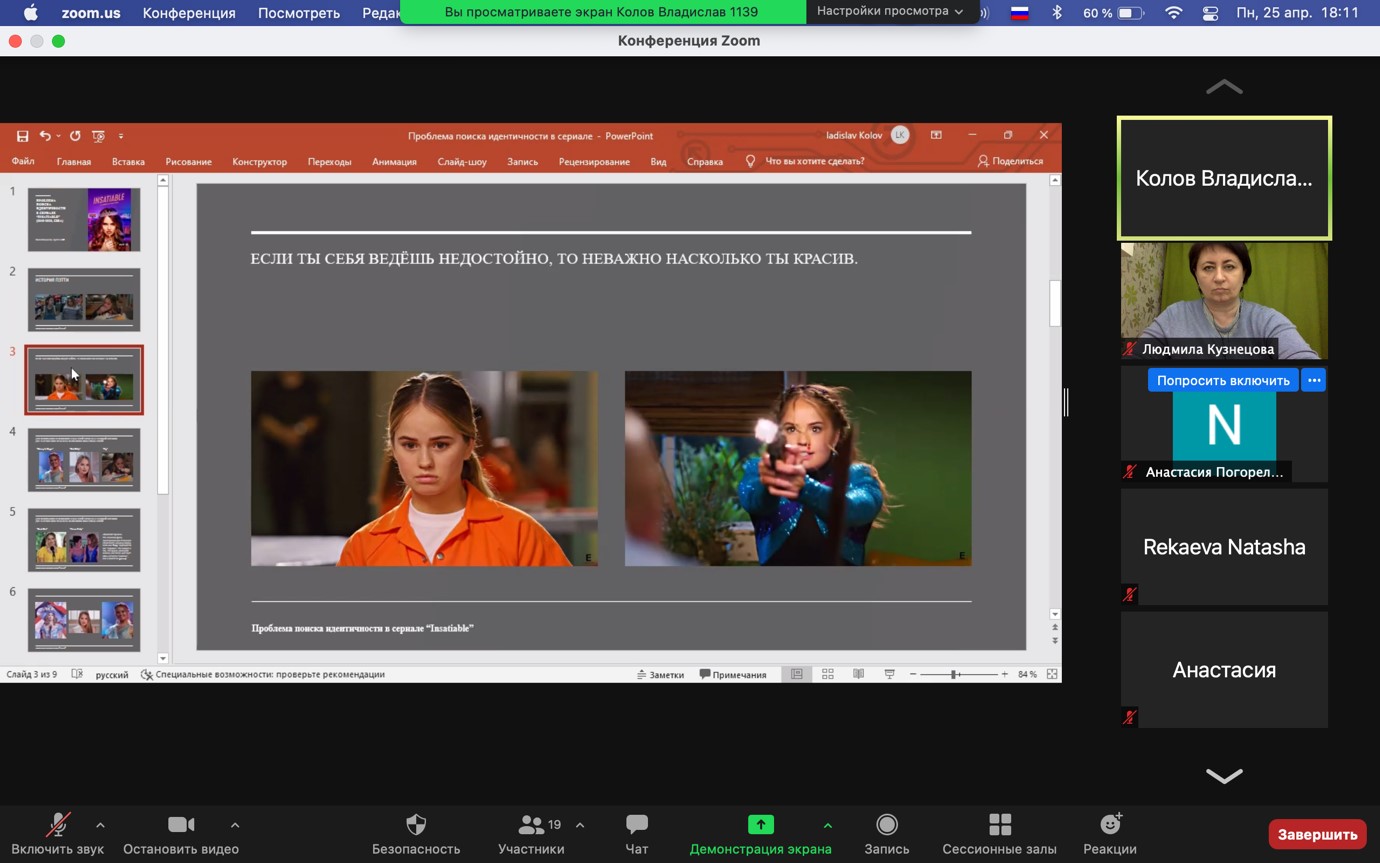Viewport: 1380px width, 863px height.
Task: Stop video with Остановить видео button
Action: (181, 834)
